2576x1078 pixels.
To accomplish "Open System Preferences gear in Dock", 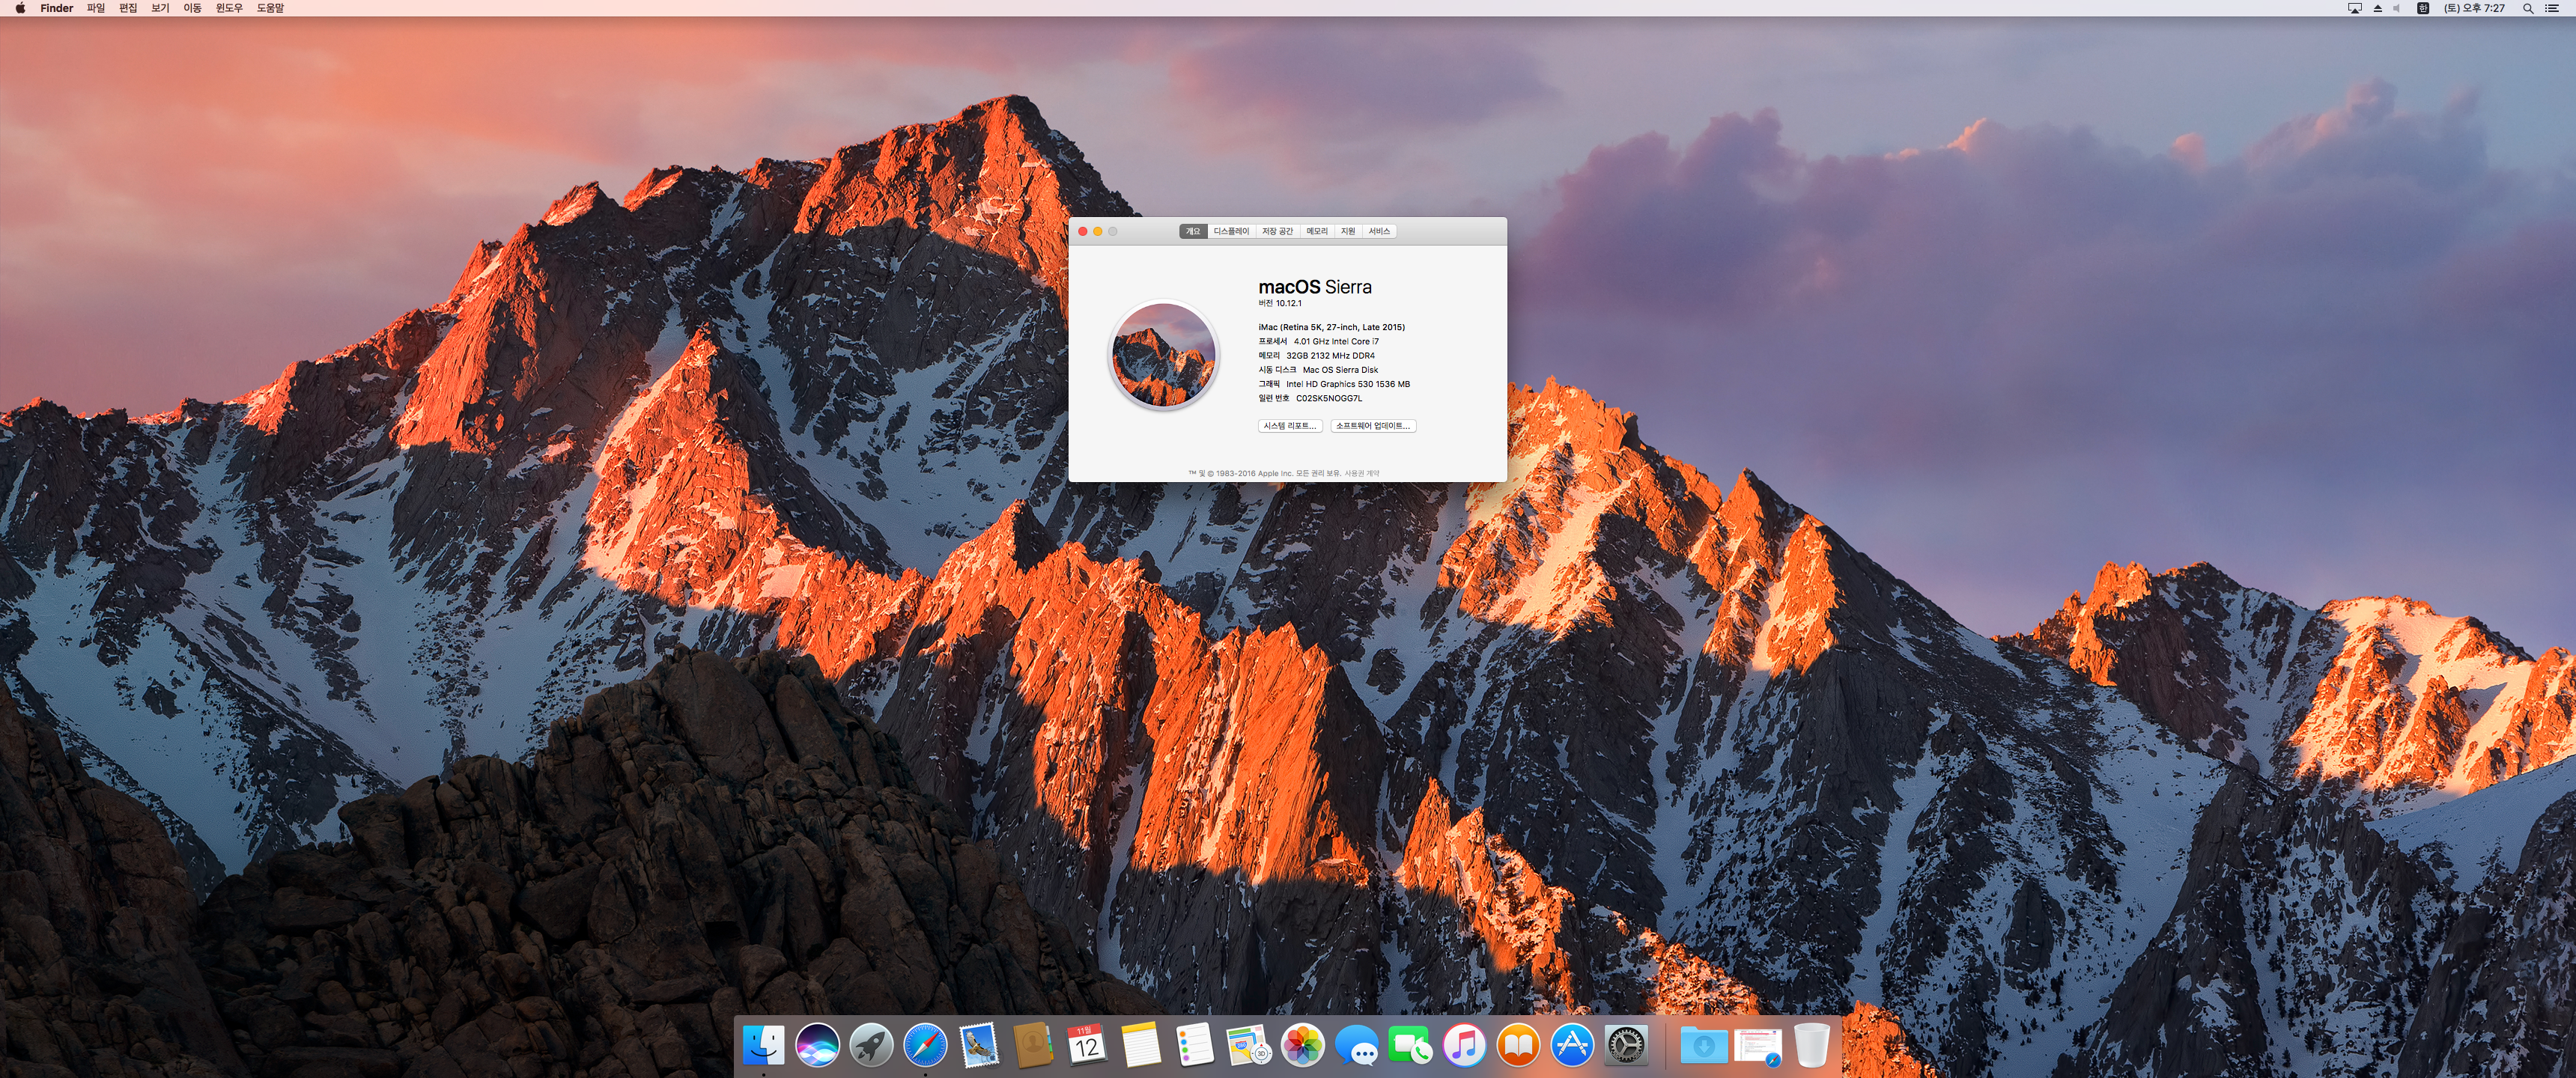I will coord(1626,1046).
